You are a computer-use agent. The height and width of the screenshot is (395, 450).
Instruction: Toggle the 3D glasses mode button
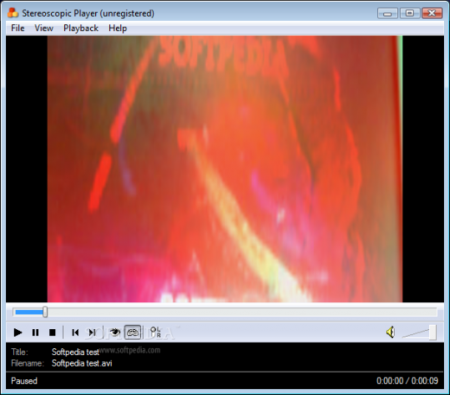point(132,332)
